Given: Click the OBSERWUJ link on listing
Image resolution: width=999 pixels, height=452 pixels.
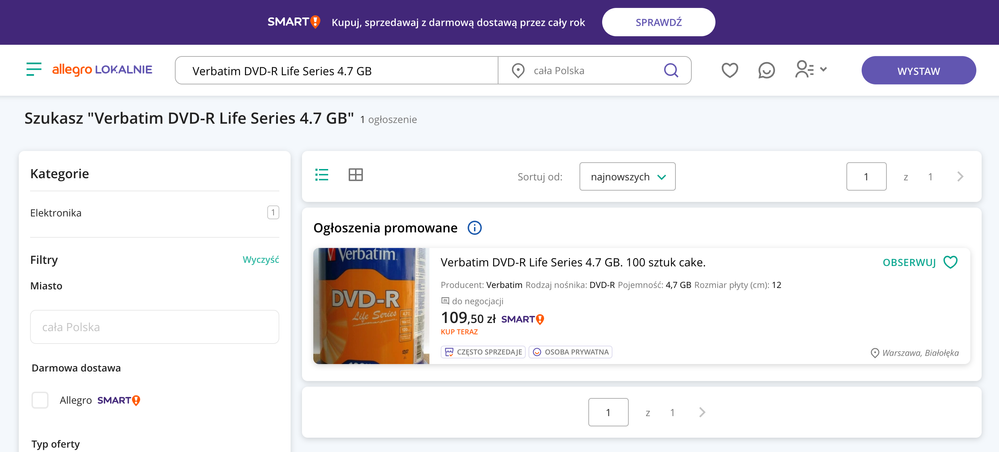Looking at the screenshot, I should click(909, 262).
